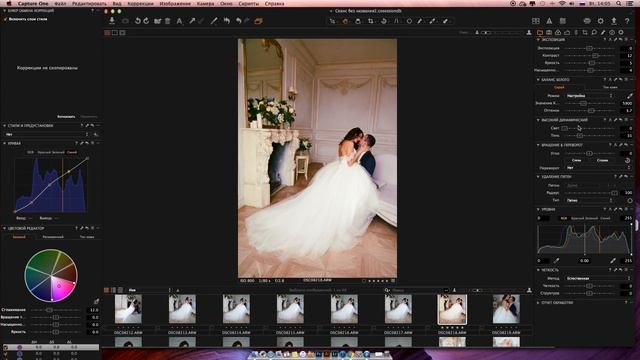Open preferences gear in top toolbar
The width and height of the screenshot is (640, 360).
(600, 21)
